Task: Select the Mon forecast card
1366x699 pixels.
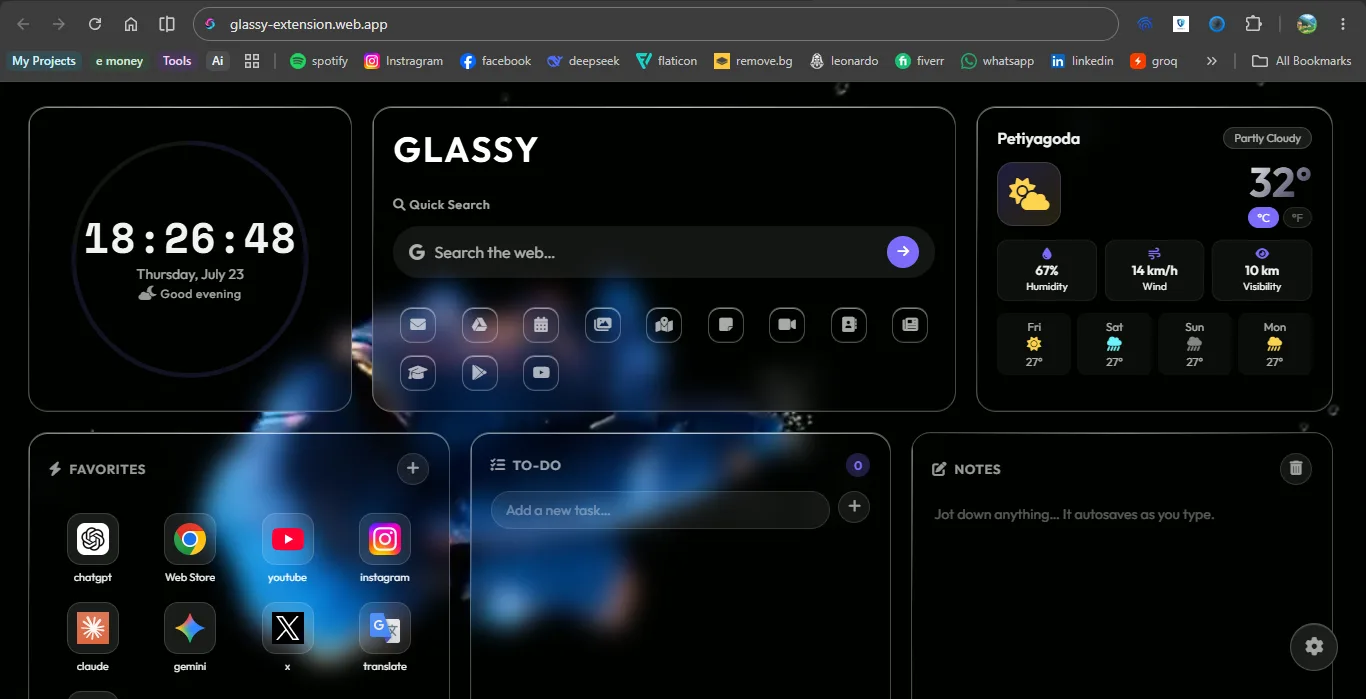Action: (1274, 344)
